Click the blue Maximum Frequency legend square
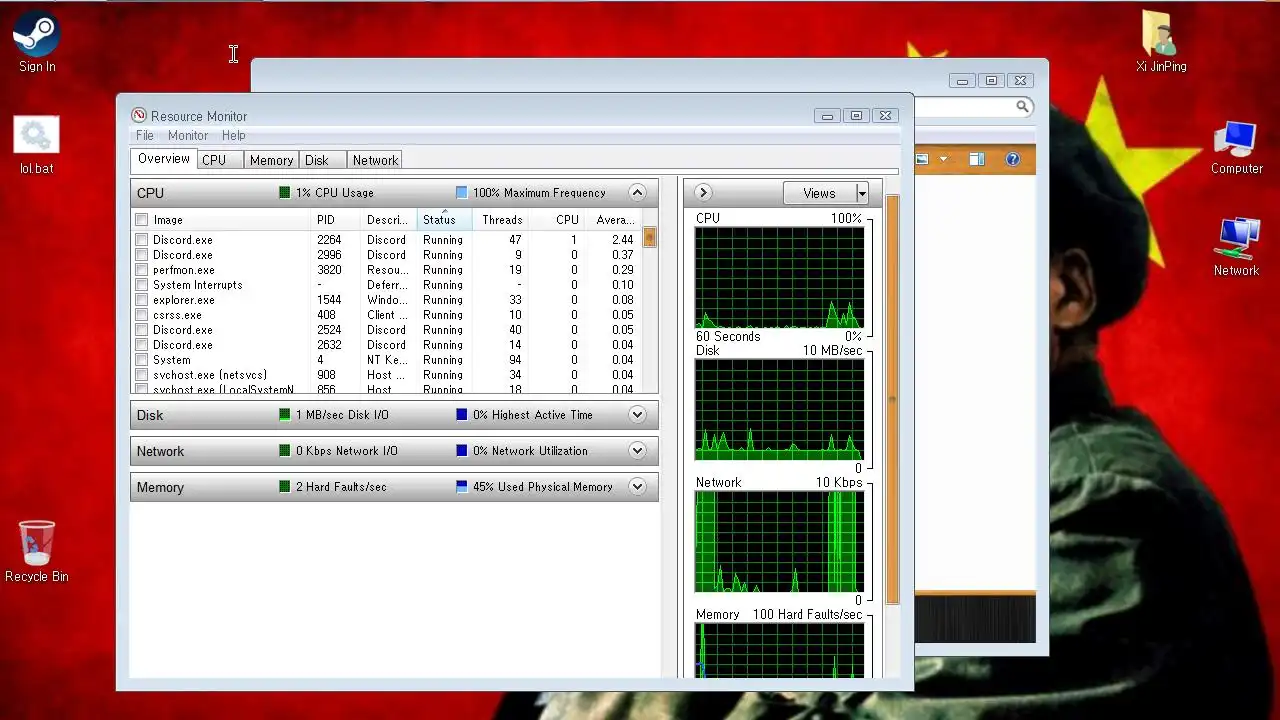This screenshot has width=1280, height=720. pos(461,193)
